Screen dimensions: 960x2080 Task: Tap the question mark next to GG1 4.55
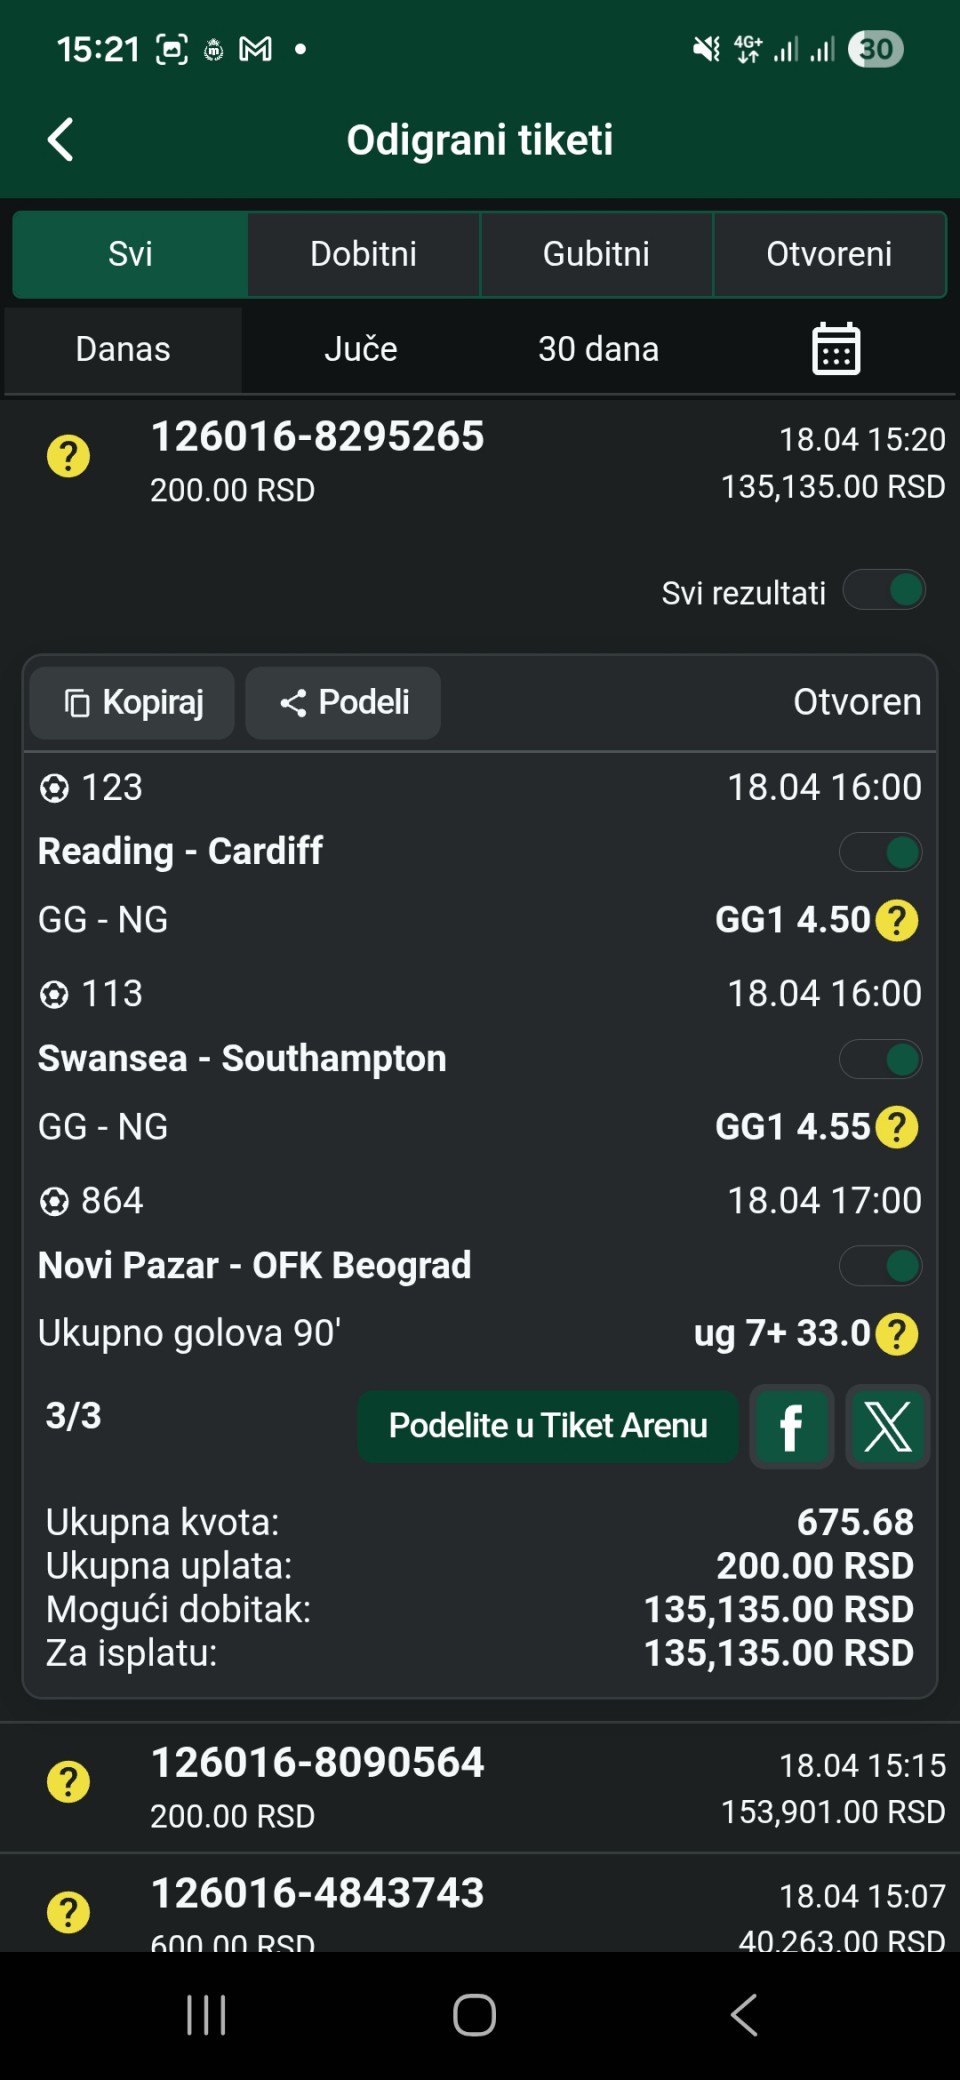[897, 1127]
